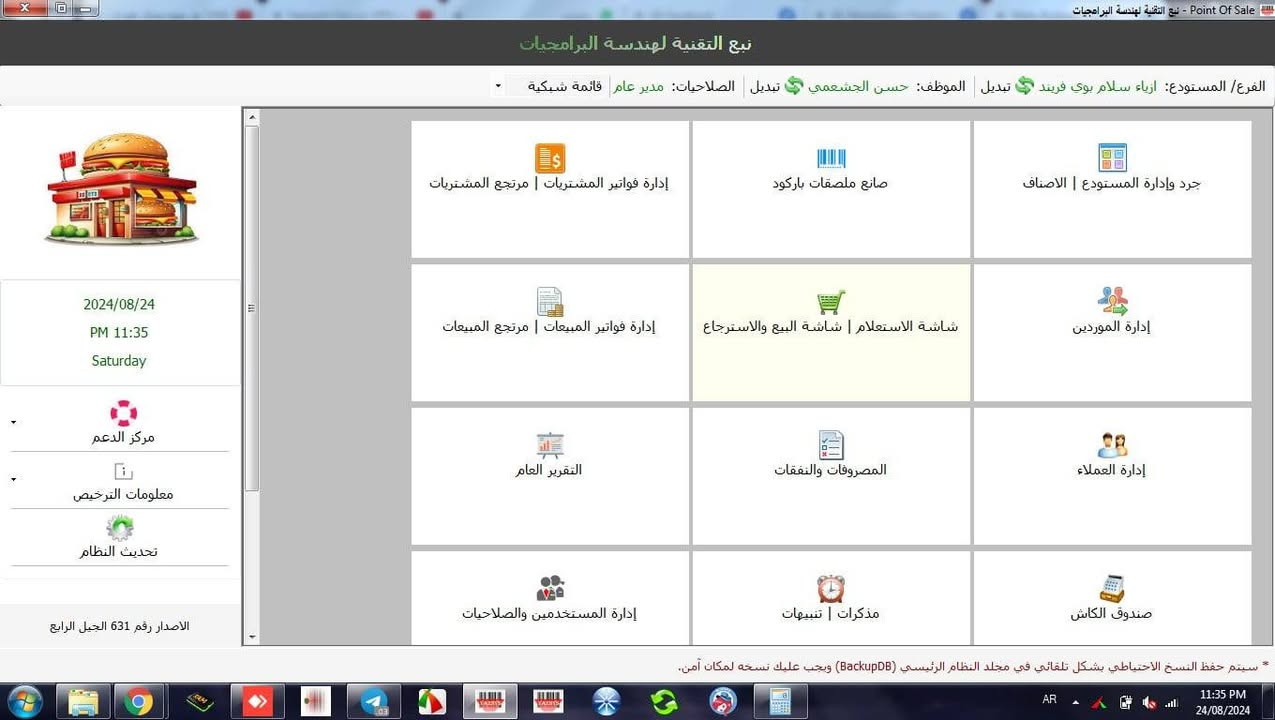Open customers management icon
The image size is (1275, 720).
[1112, 445]
